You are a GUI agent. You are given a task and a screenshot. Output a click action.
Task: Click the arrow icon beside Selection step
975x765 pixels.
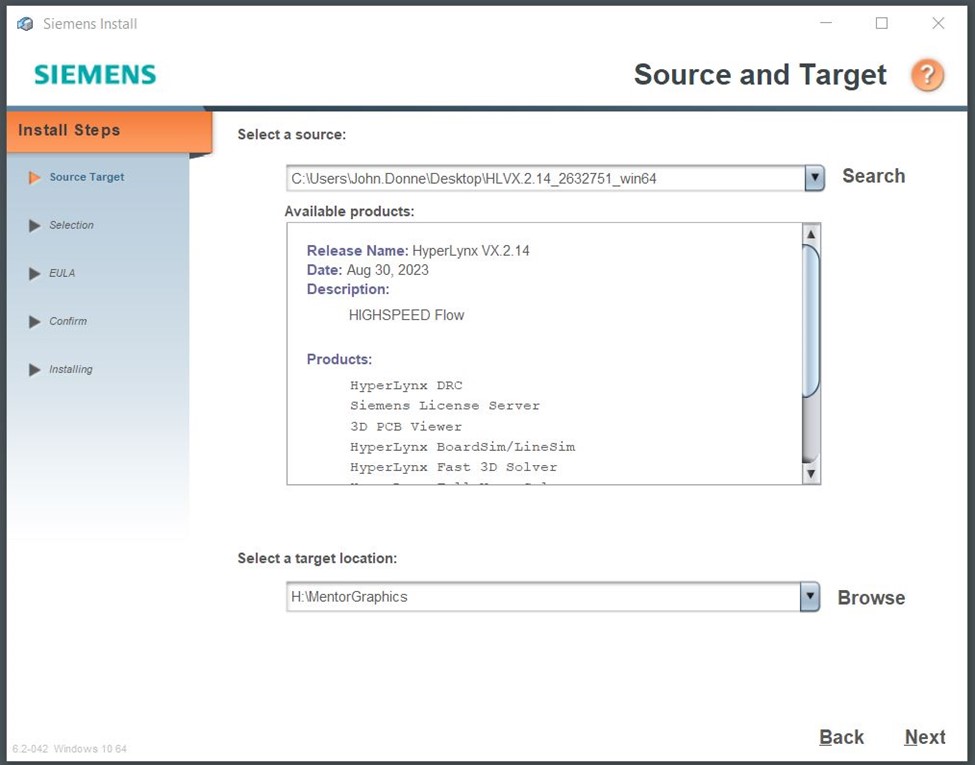tap(35, 225)
